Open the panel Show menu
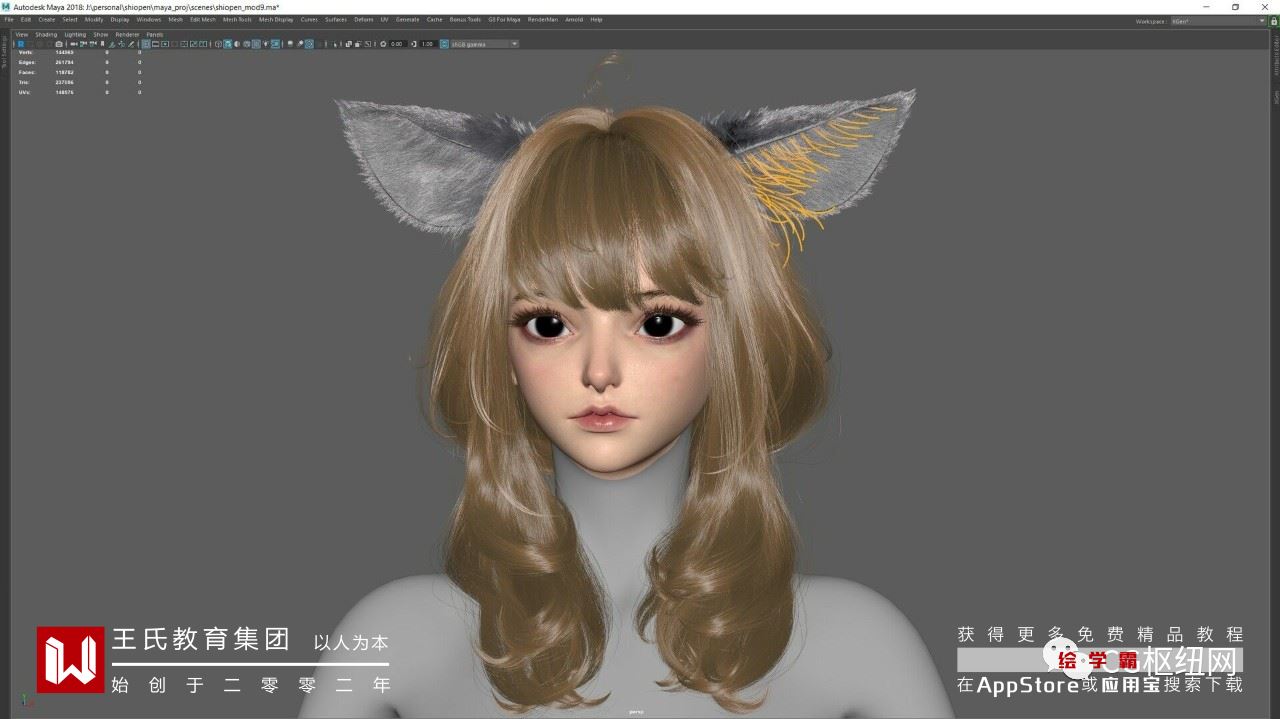Viewport: 1280px width, 719px height. coord(101,34)
